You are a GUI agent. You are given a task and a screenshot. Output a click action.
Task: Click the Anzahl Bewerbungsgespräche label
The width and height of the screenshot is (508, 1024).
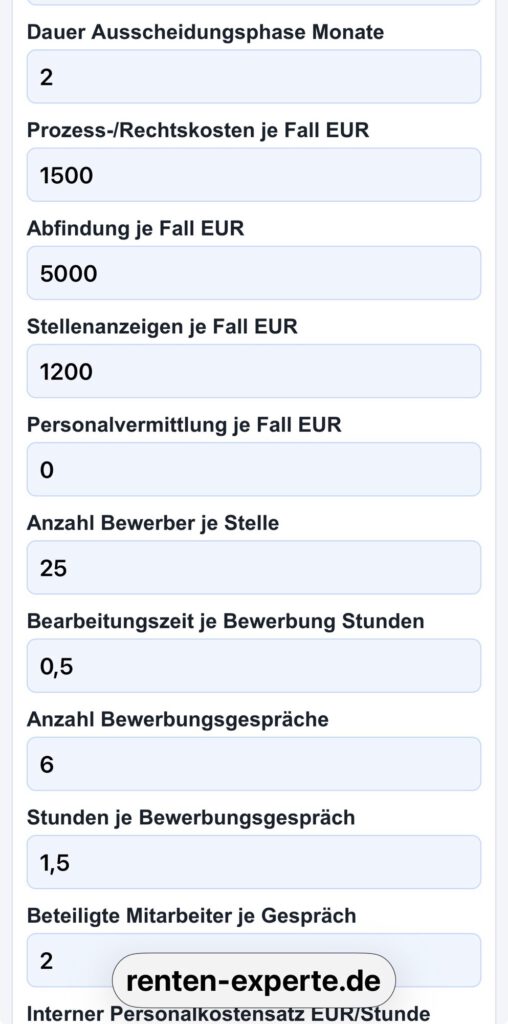(178, 720)
